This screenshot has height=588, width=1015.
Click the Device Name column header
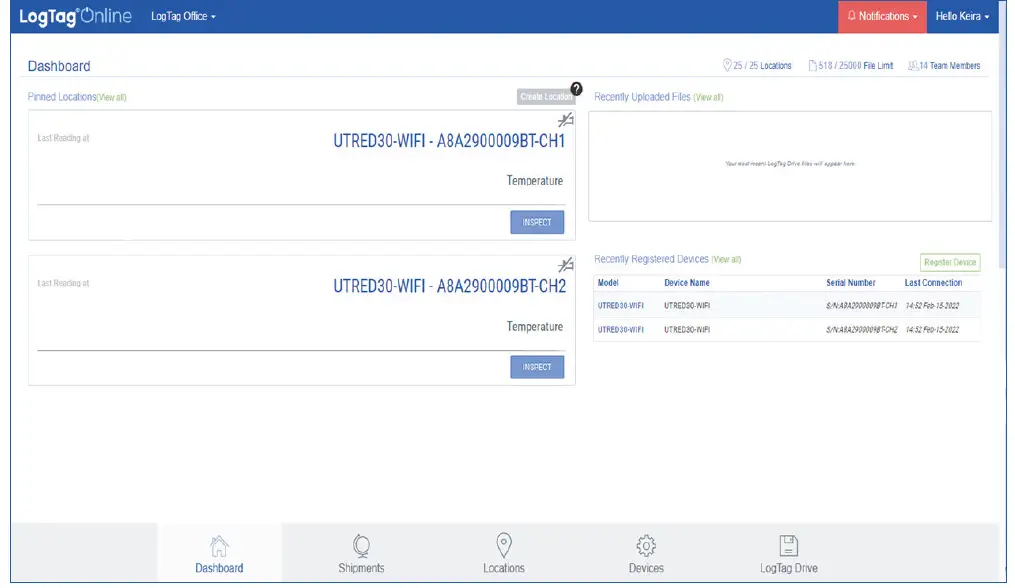point(687,283)
